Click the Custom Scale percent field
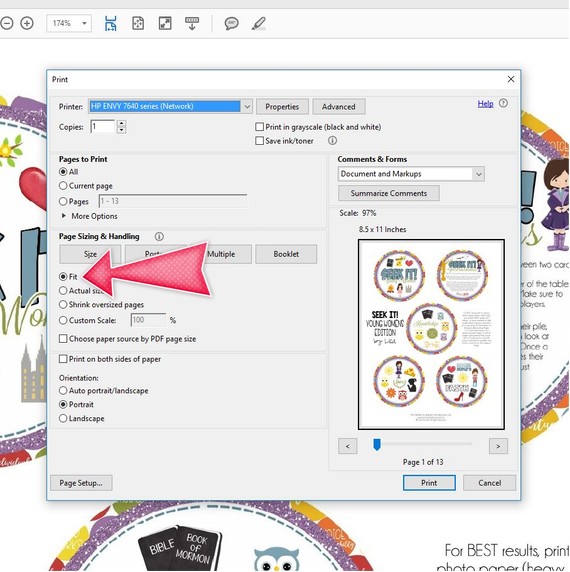 (x=148, y=320)
